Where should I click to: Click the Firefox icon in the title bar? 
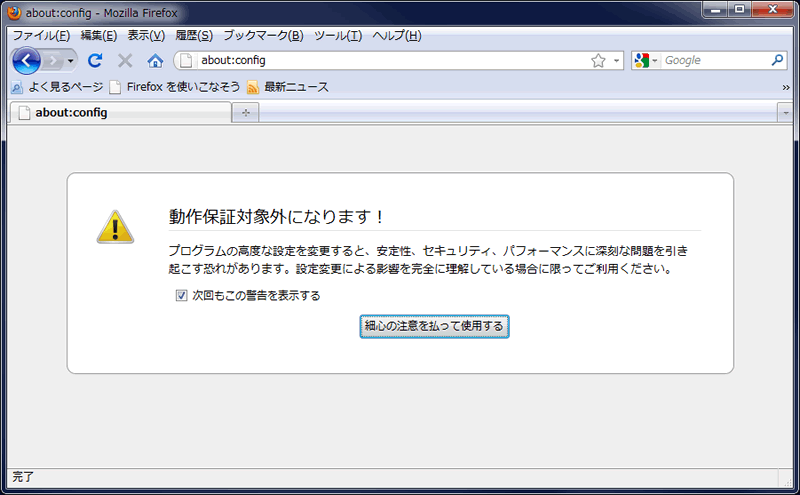click(14, 12)
